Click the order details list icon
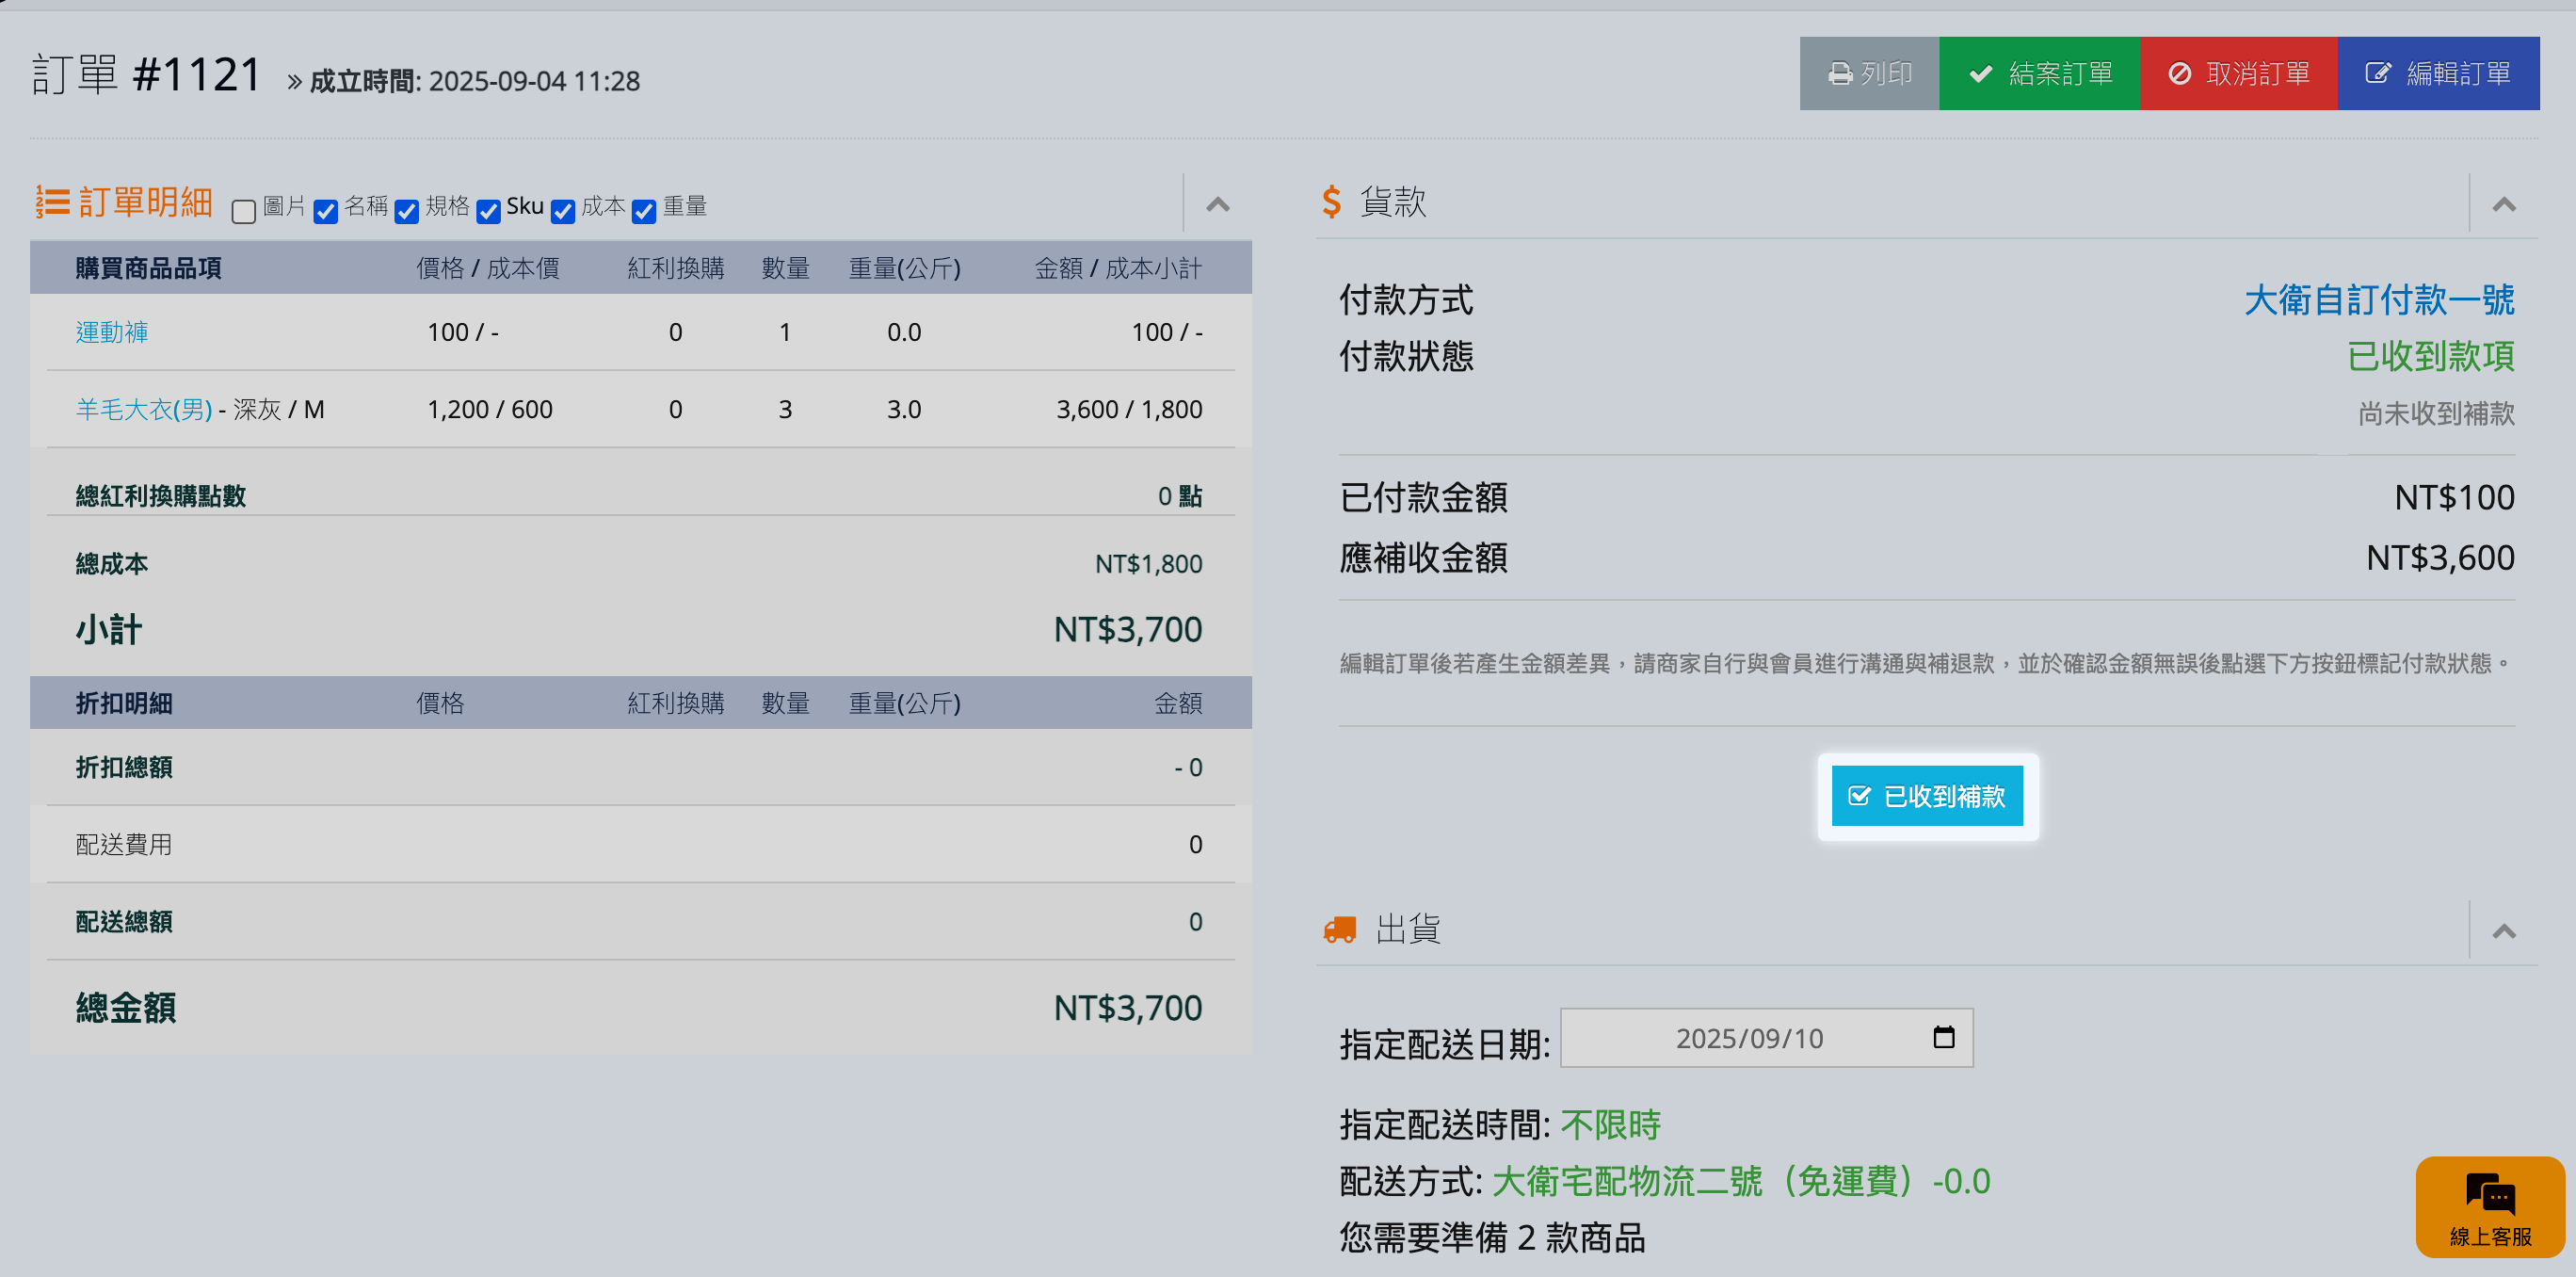This screenshot has height=1277, width=2576. [53, 202]
